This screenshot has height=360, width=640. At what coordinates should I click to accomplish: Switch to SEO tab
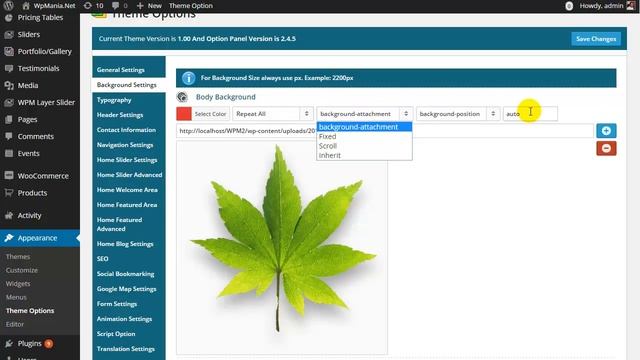(129, 259)
